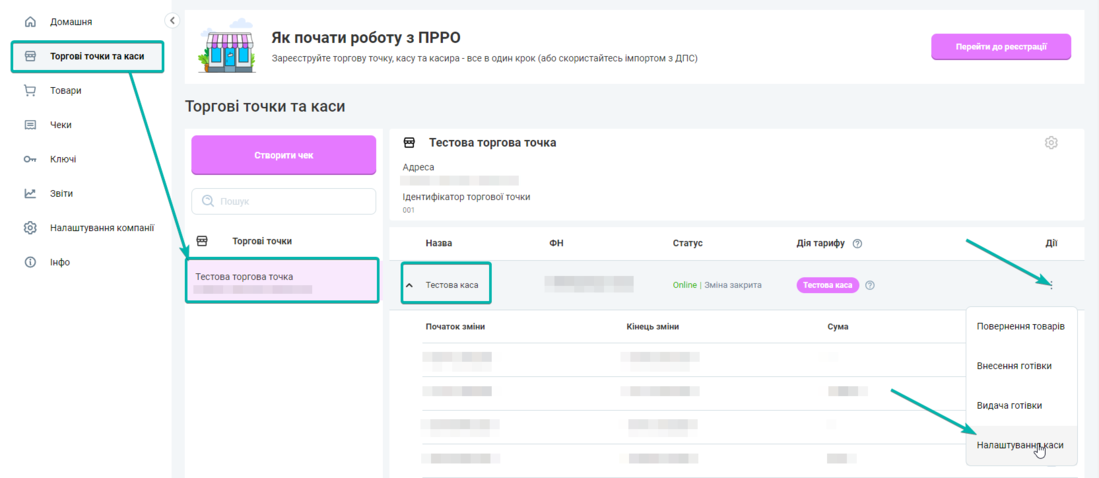Click the Перейти до реєстрації button

(1000, 47)
